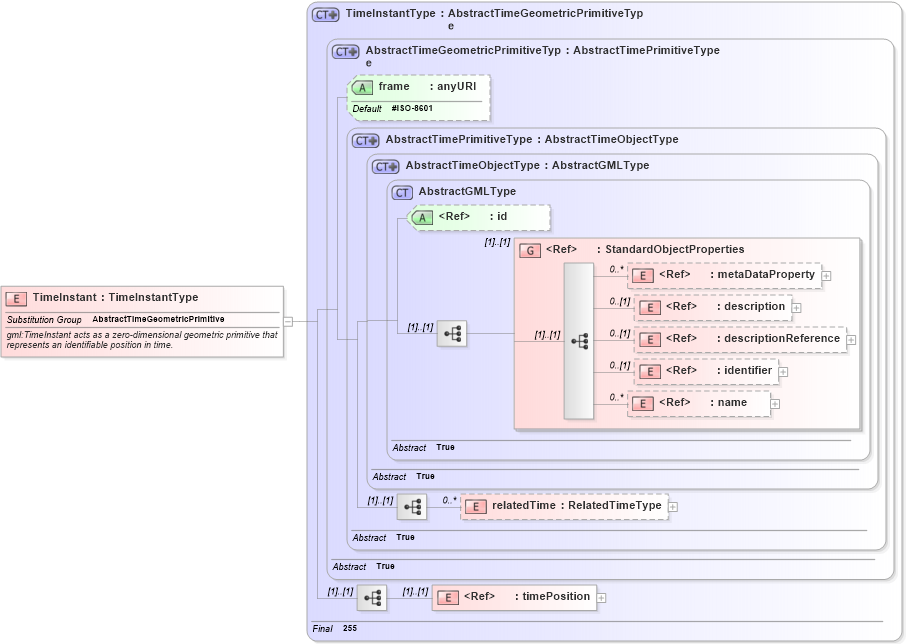
Task: Select the AbstractGMLType title
Action: (467, 192)
